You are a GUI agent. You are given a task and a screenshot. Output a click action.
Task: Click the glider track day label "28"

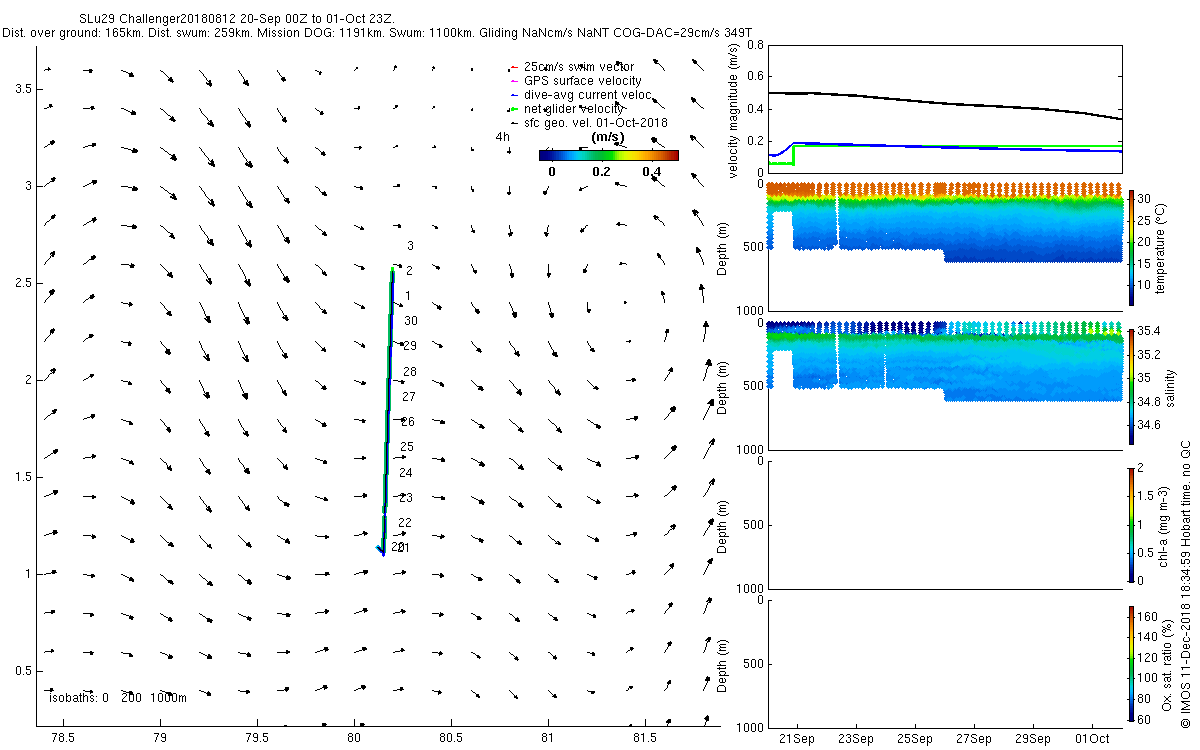pyautogui.click(x=409, y=372)
